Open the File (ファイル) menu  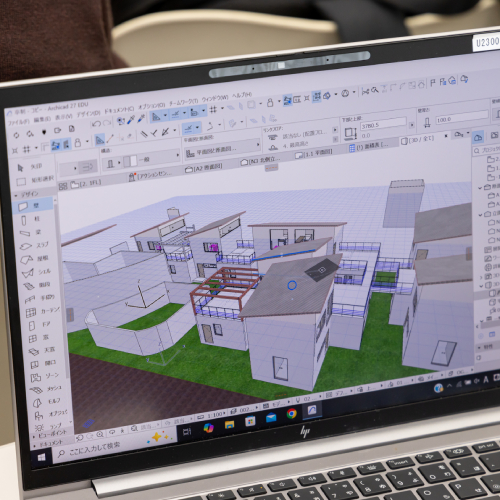click(18, 122)
